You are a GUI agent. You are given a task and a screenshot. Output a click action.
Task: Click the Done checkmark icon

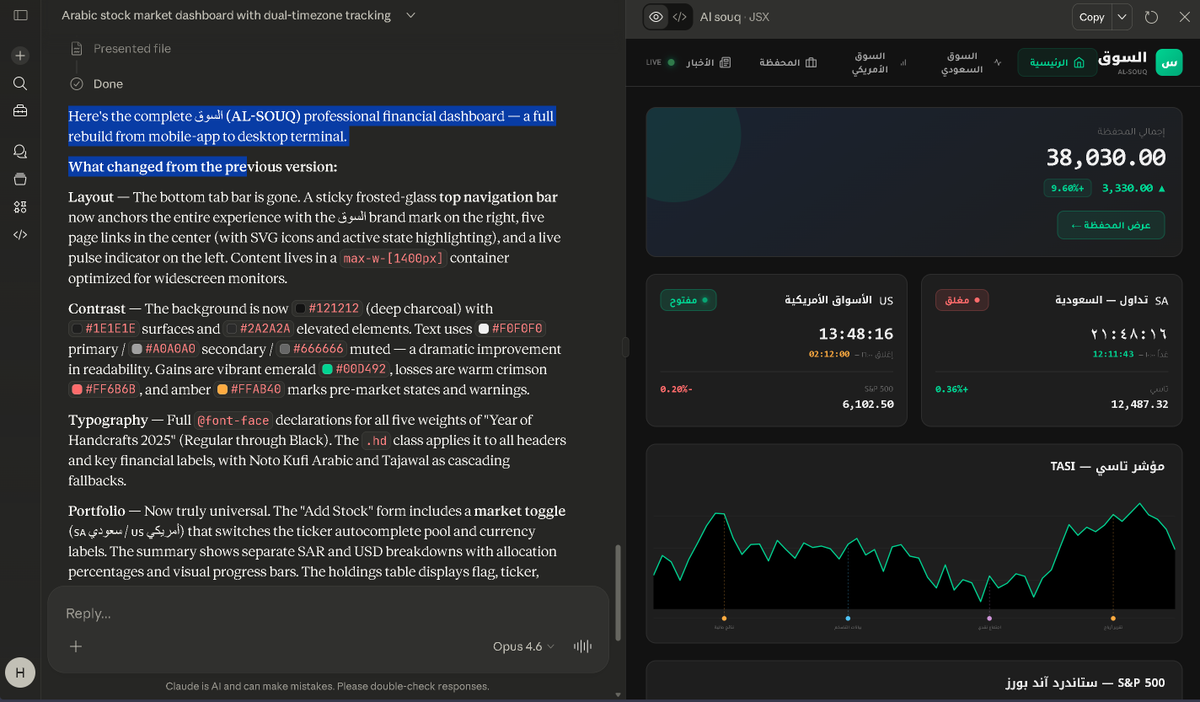pyautogui.click(x=77, y=84)
